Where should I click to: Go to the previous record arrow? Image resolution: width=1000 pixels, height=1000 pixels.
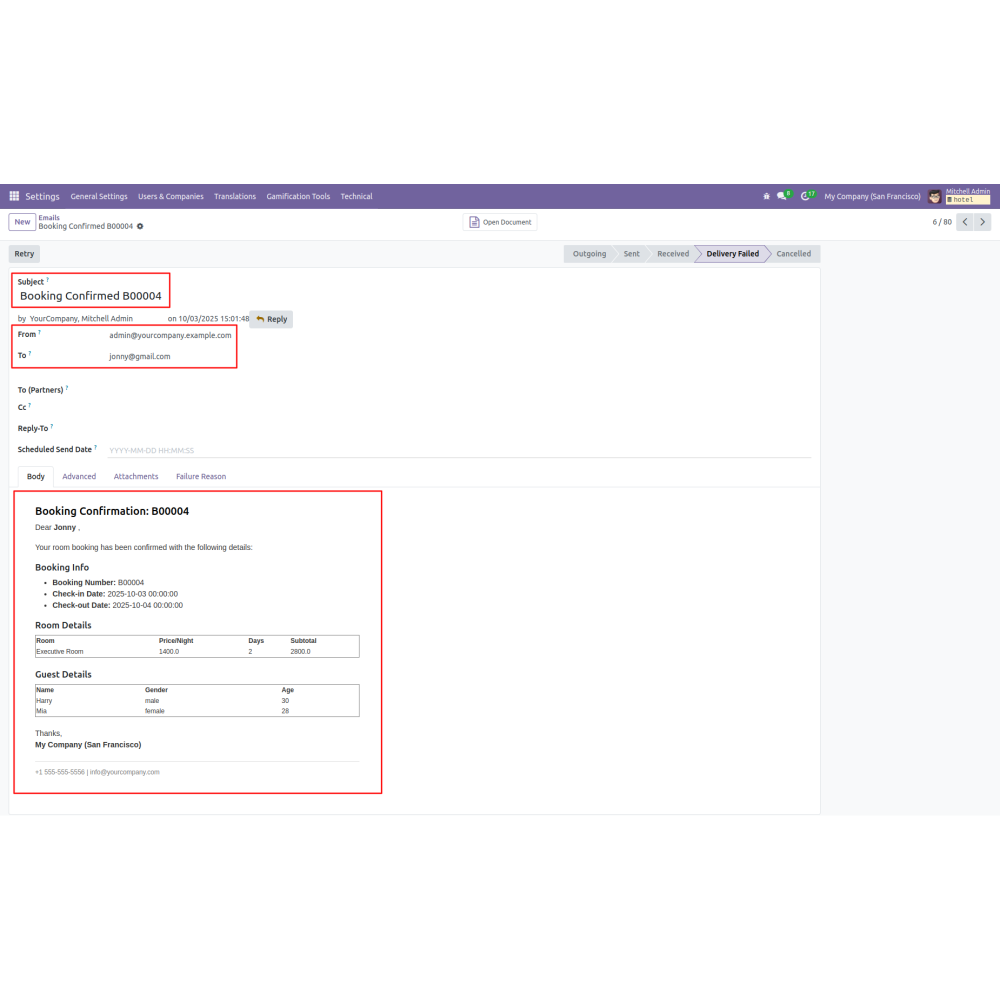[x=965, y=222]
